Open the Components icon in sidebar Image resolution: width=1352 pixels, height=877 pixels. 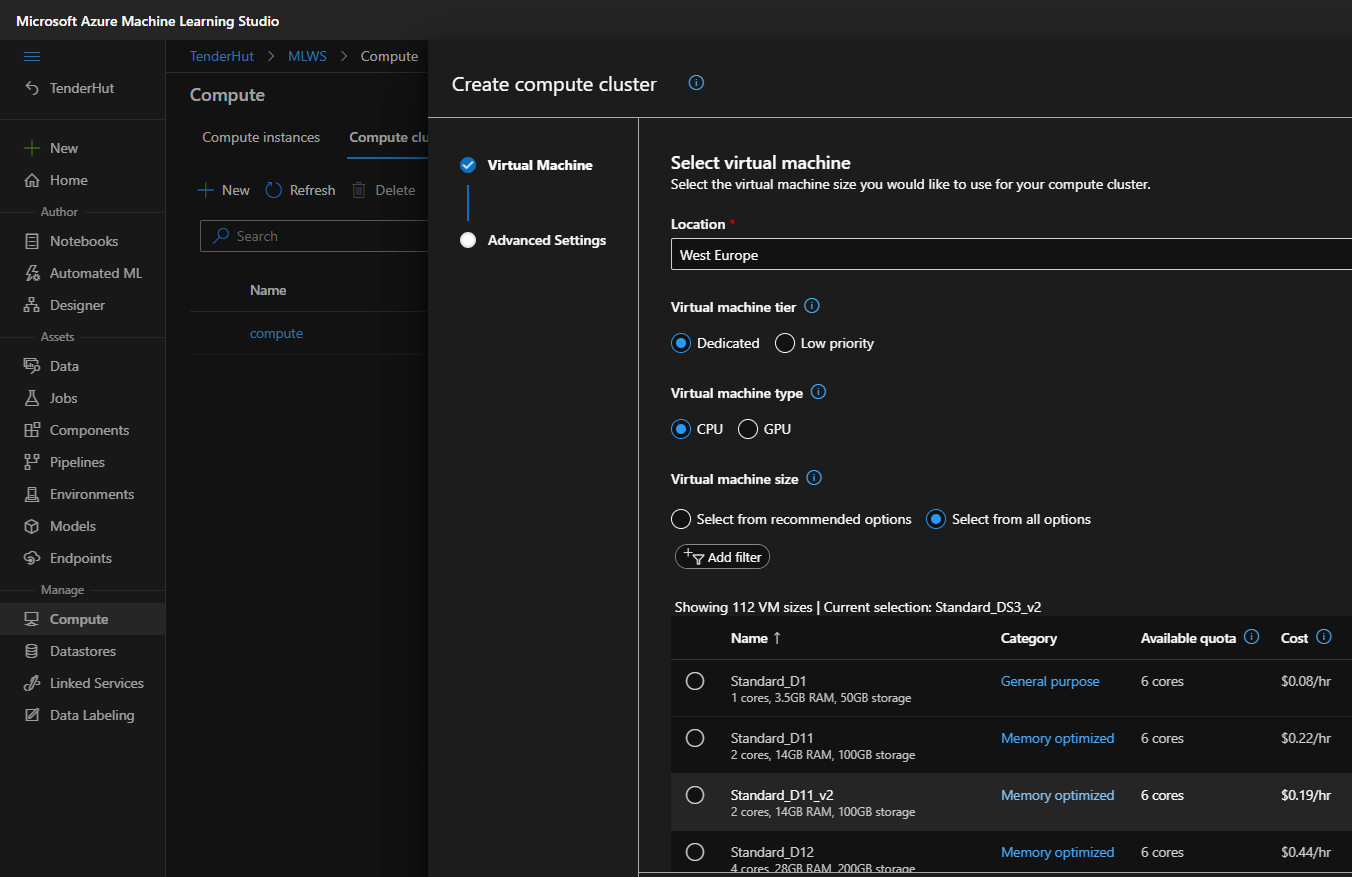point(32,430)
